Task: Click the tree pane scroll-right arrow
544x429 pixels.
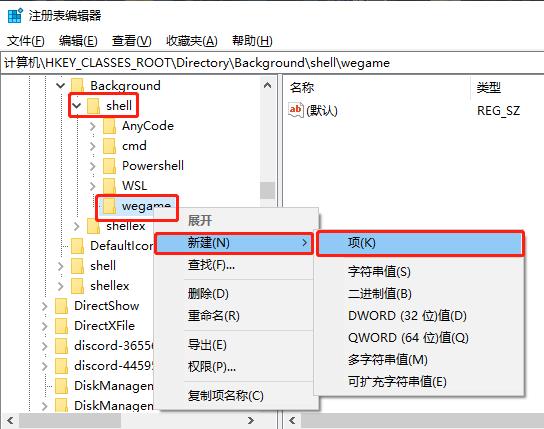Action: pyautogui.click(x=250, y=420)
